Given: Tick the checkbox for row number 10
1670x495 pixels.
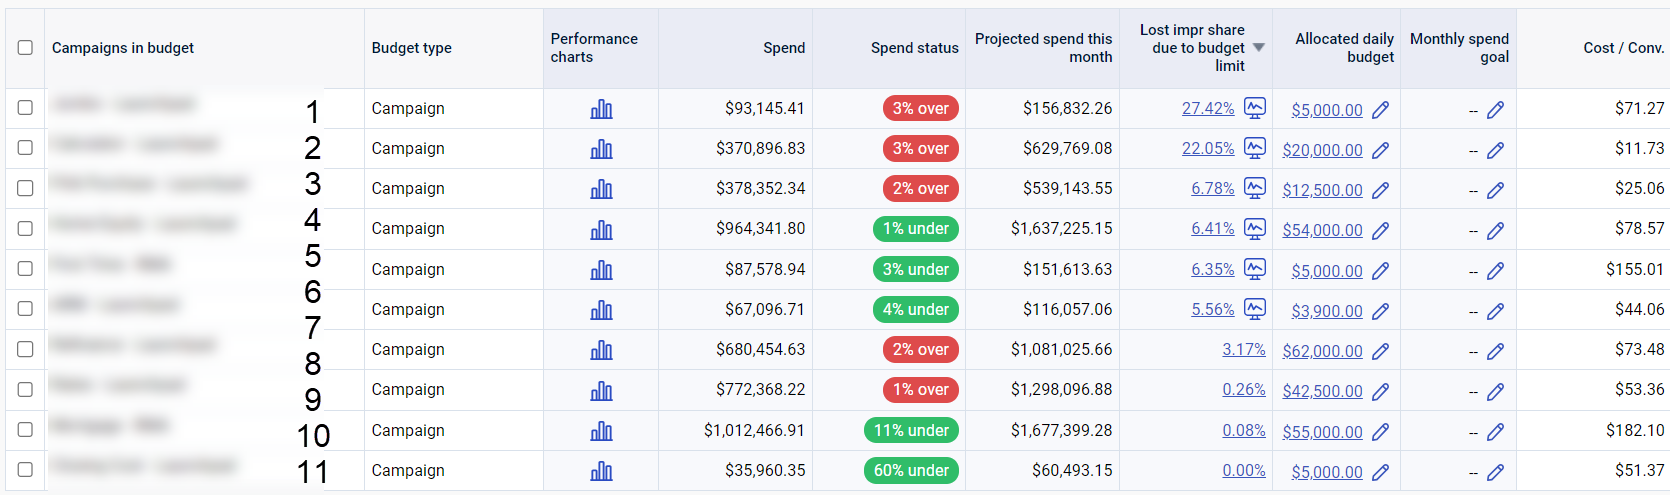Looking at the screenshot, I should click(25, 430).
